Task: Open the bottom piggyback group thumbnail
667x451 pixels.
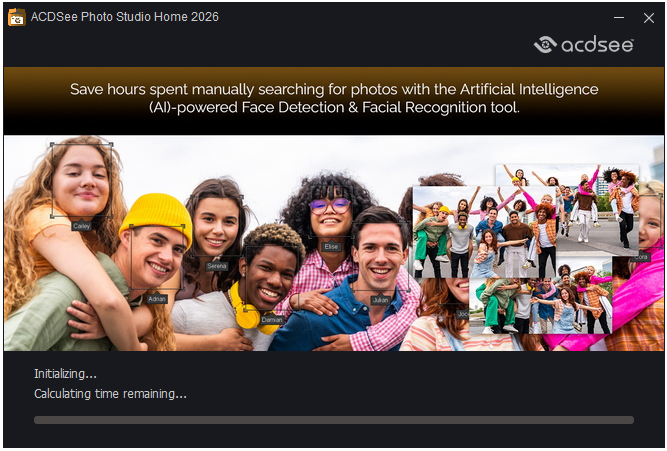Action: tap(540, 305)
